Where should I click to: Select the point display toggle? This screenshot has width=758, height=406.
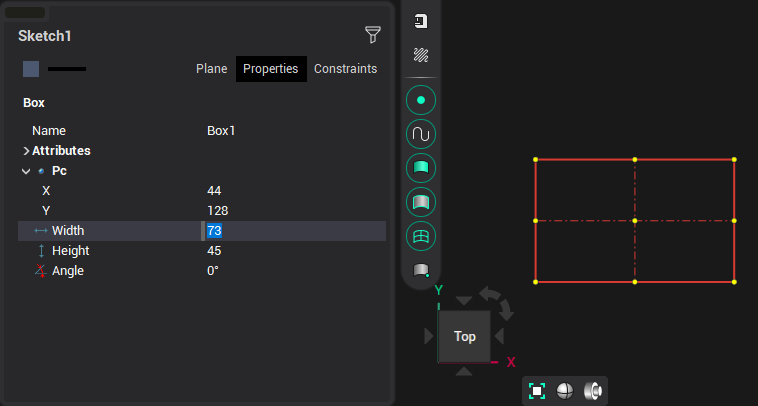[x=421, y=101]
